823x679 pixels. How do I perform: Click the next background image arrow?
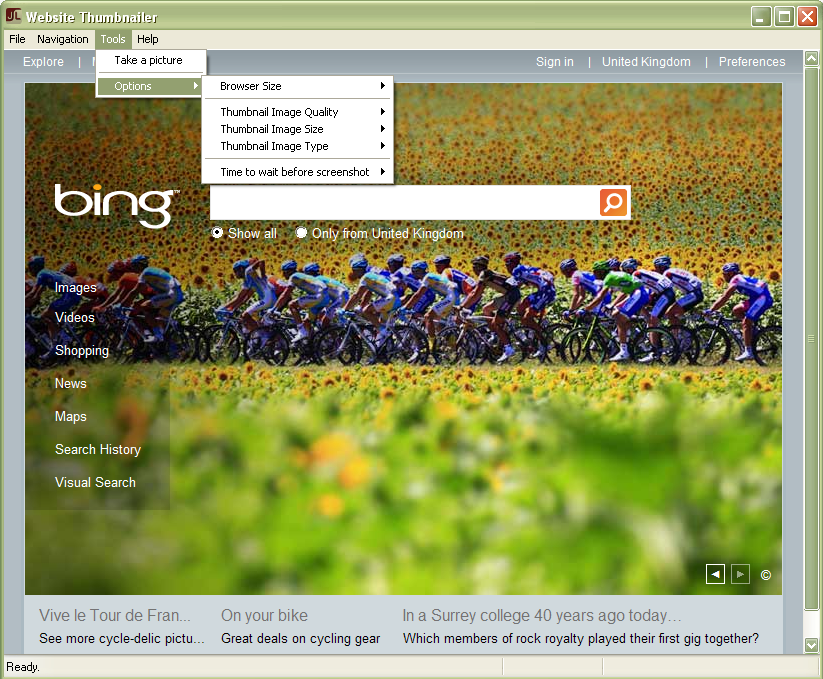[x=740, y=574]
